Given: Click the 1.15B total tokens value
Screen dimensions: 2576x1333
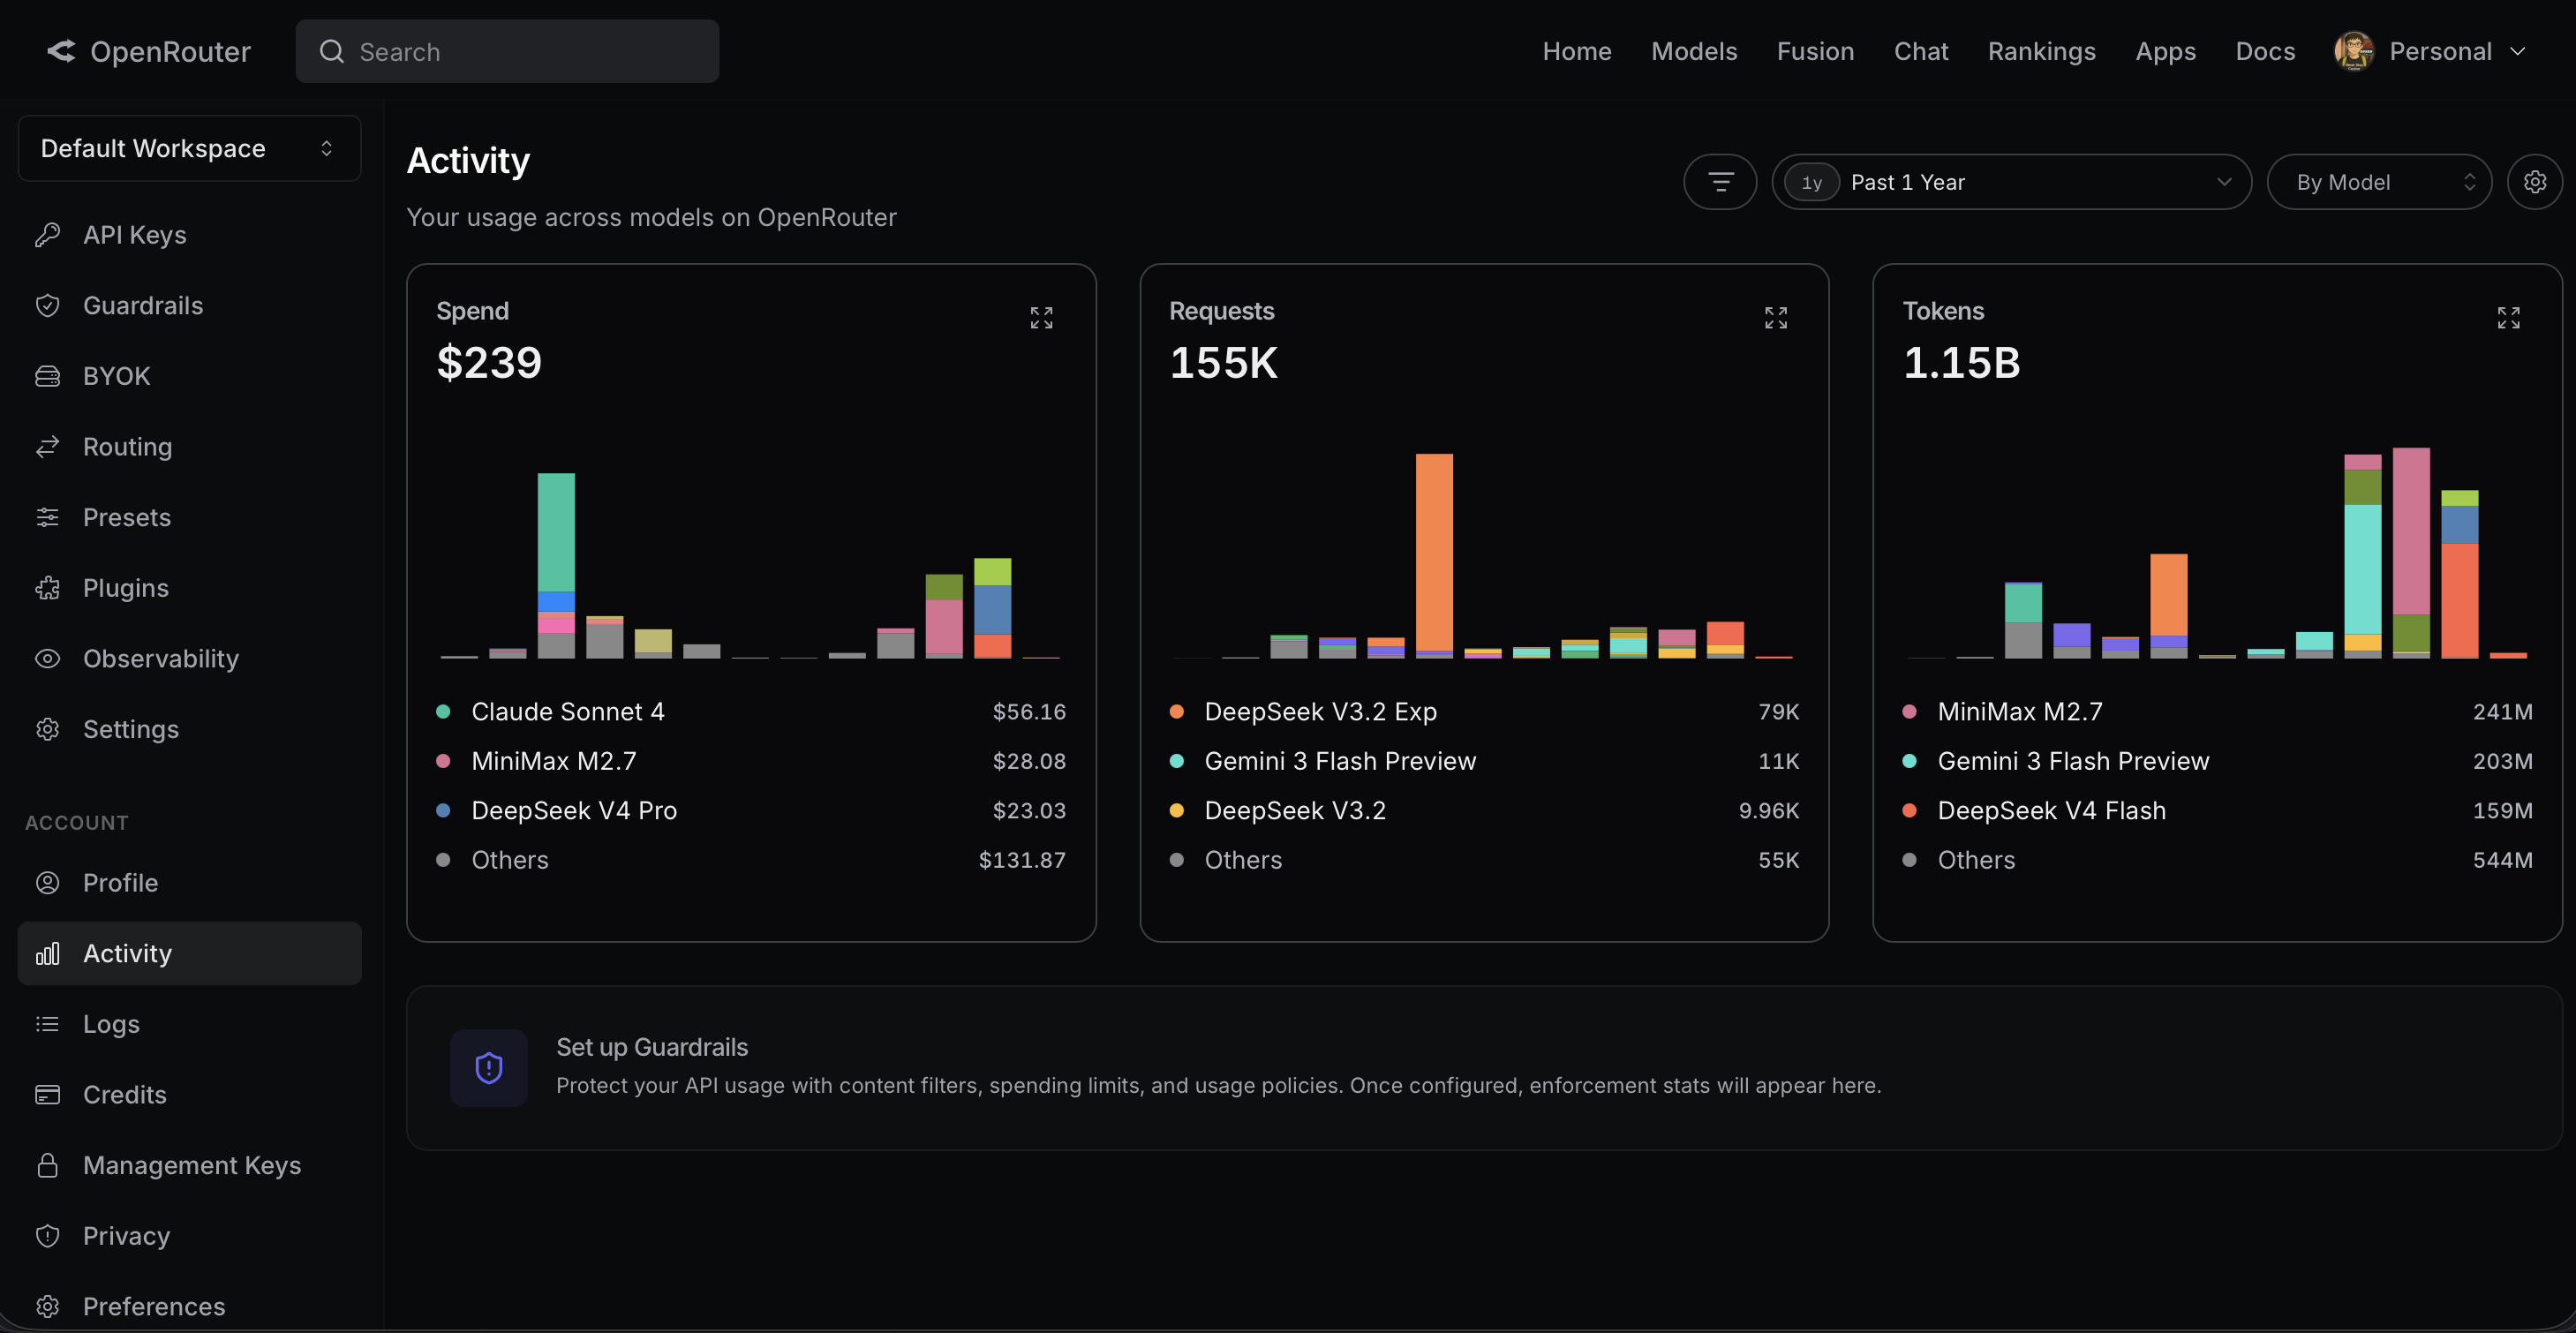Looking at the screenshot, I should click(x=1961, y=362).
